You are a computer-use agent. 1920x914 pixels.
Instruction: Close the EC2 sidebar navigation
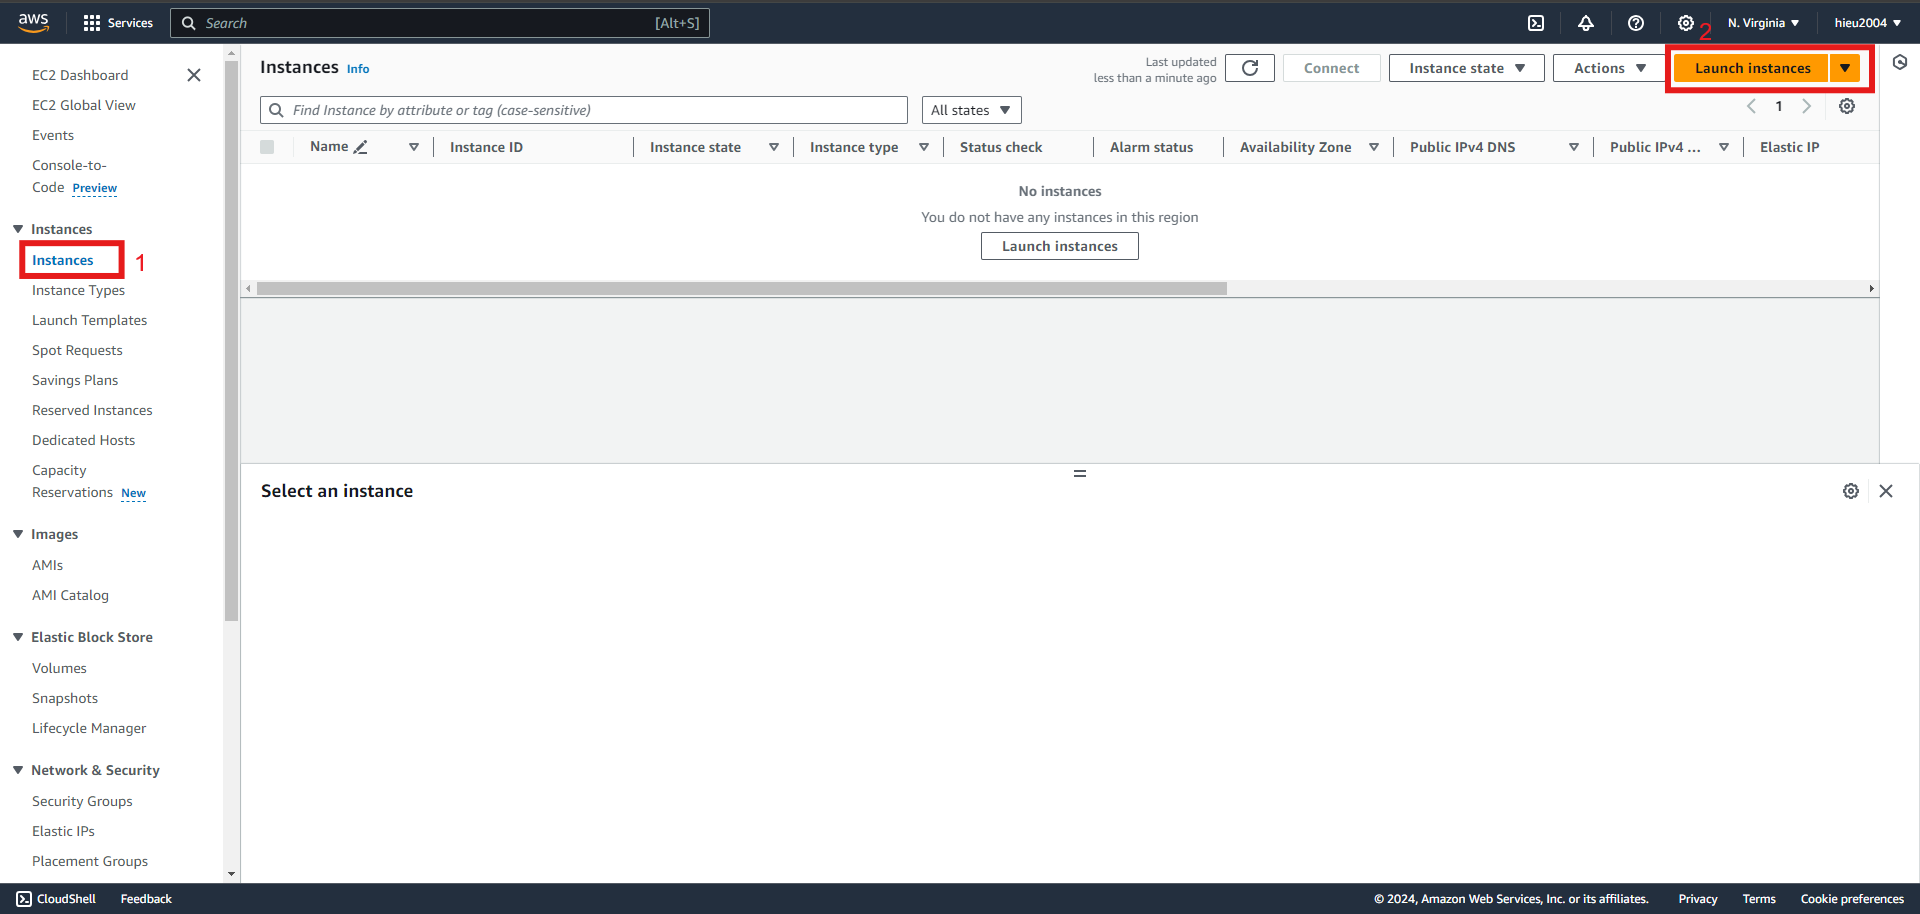[194, 75]
